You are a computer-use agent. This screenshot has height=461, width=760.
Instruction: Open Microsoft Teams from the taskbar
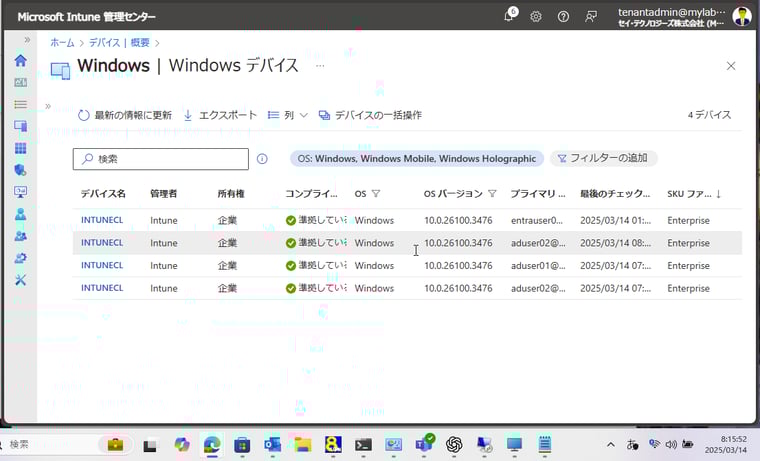pos(424,444)
